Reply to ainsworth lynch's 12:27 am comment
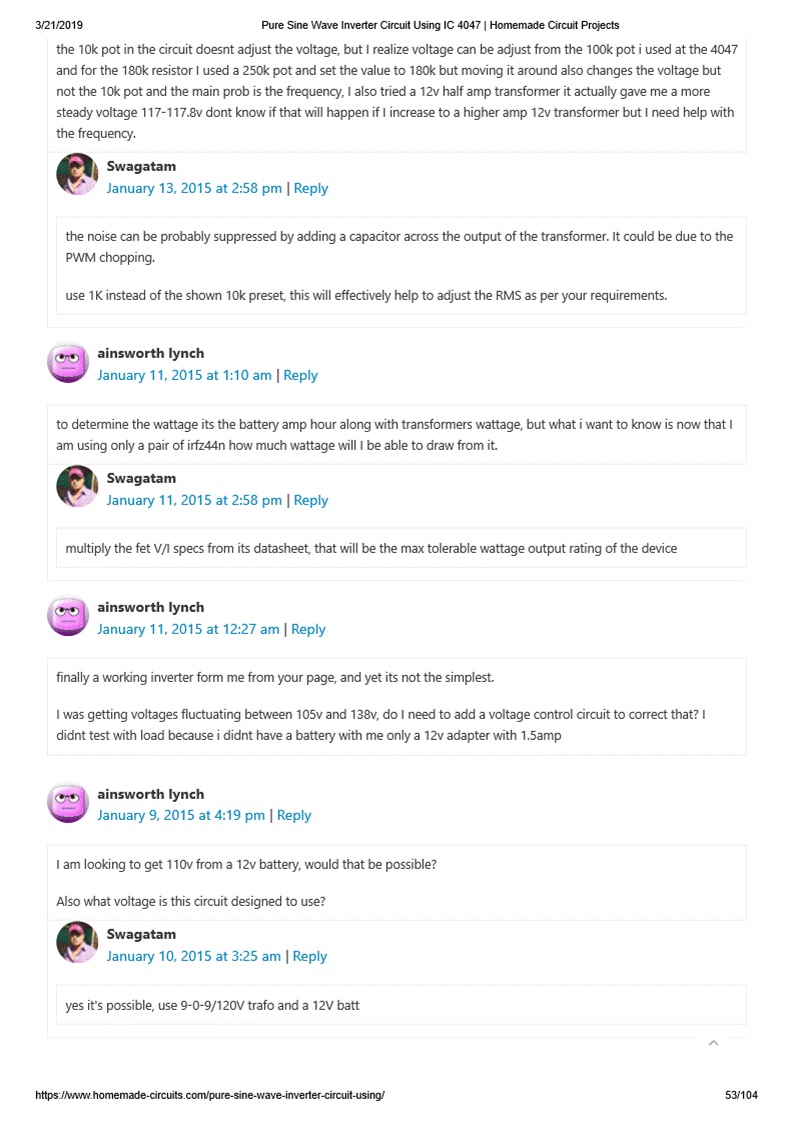 click(x=308, y=629)
